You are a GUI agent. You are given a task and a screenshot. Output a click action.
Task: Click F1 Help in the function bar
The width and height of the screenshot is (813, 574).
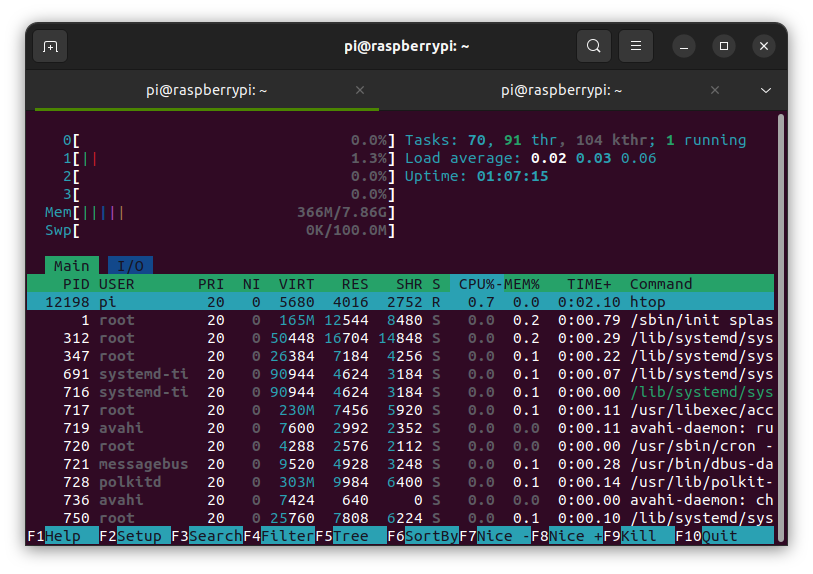click(x=63, y=536)
